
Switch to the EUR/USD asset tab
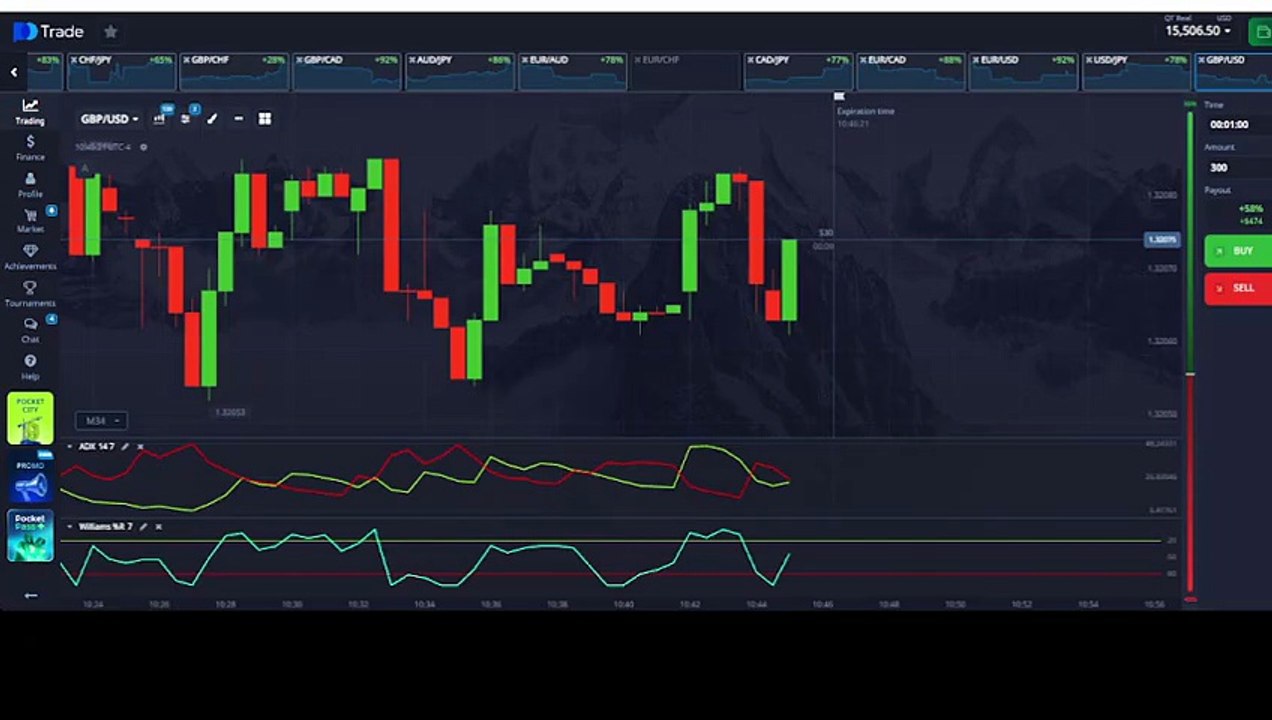[1025, 71]
